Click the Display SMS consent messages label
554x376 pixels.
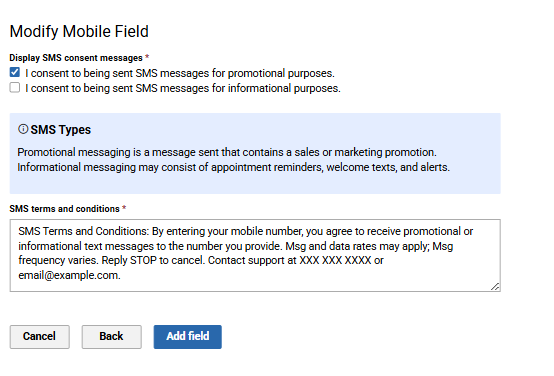pos(76,58)
